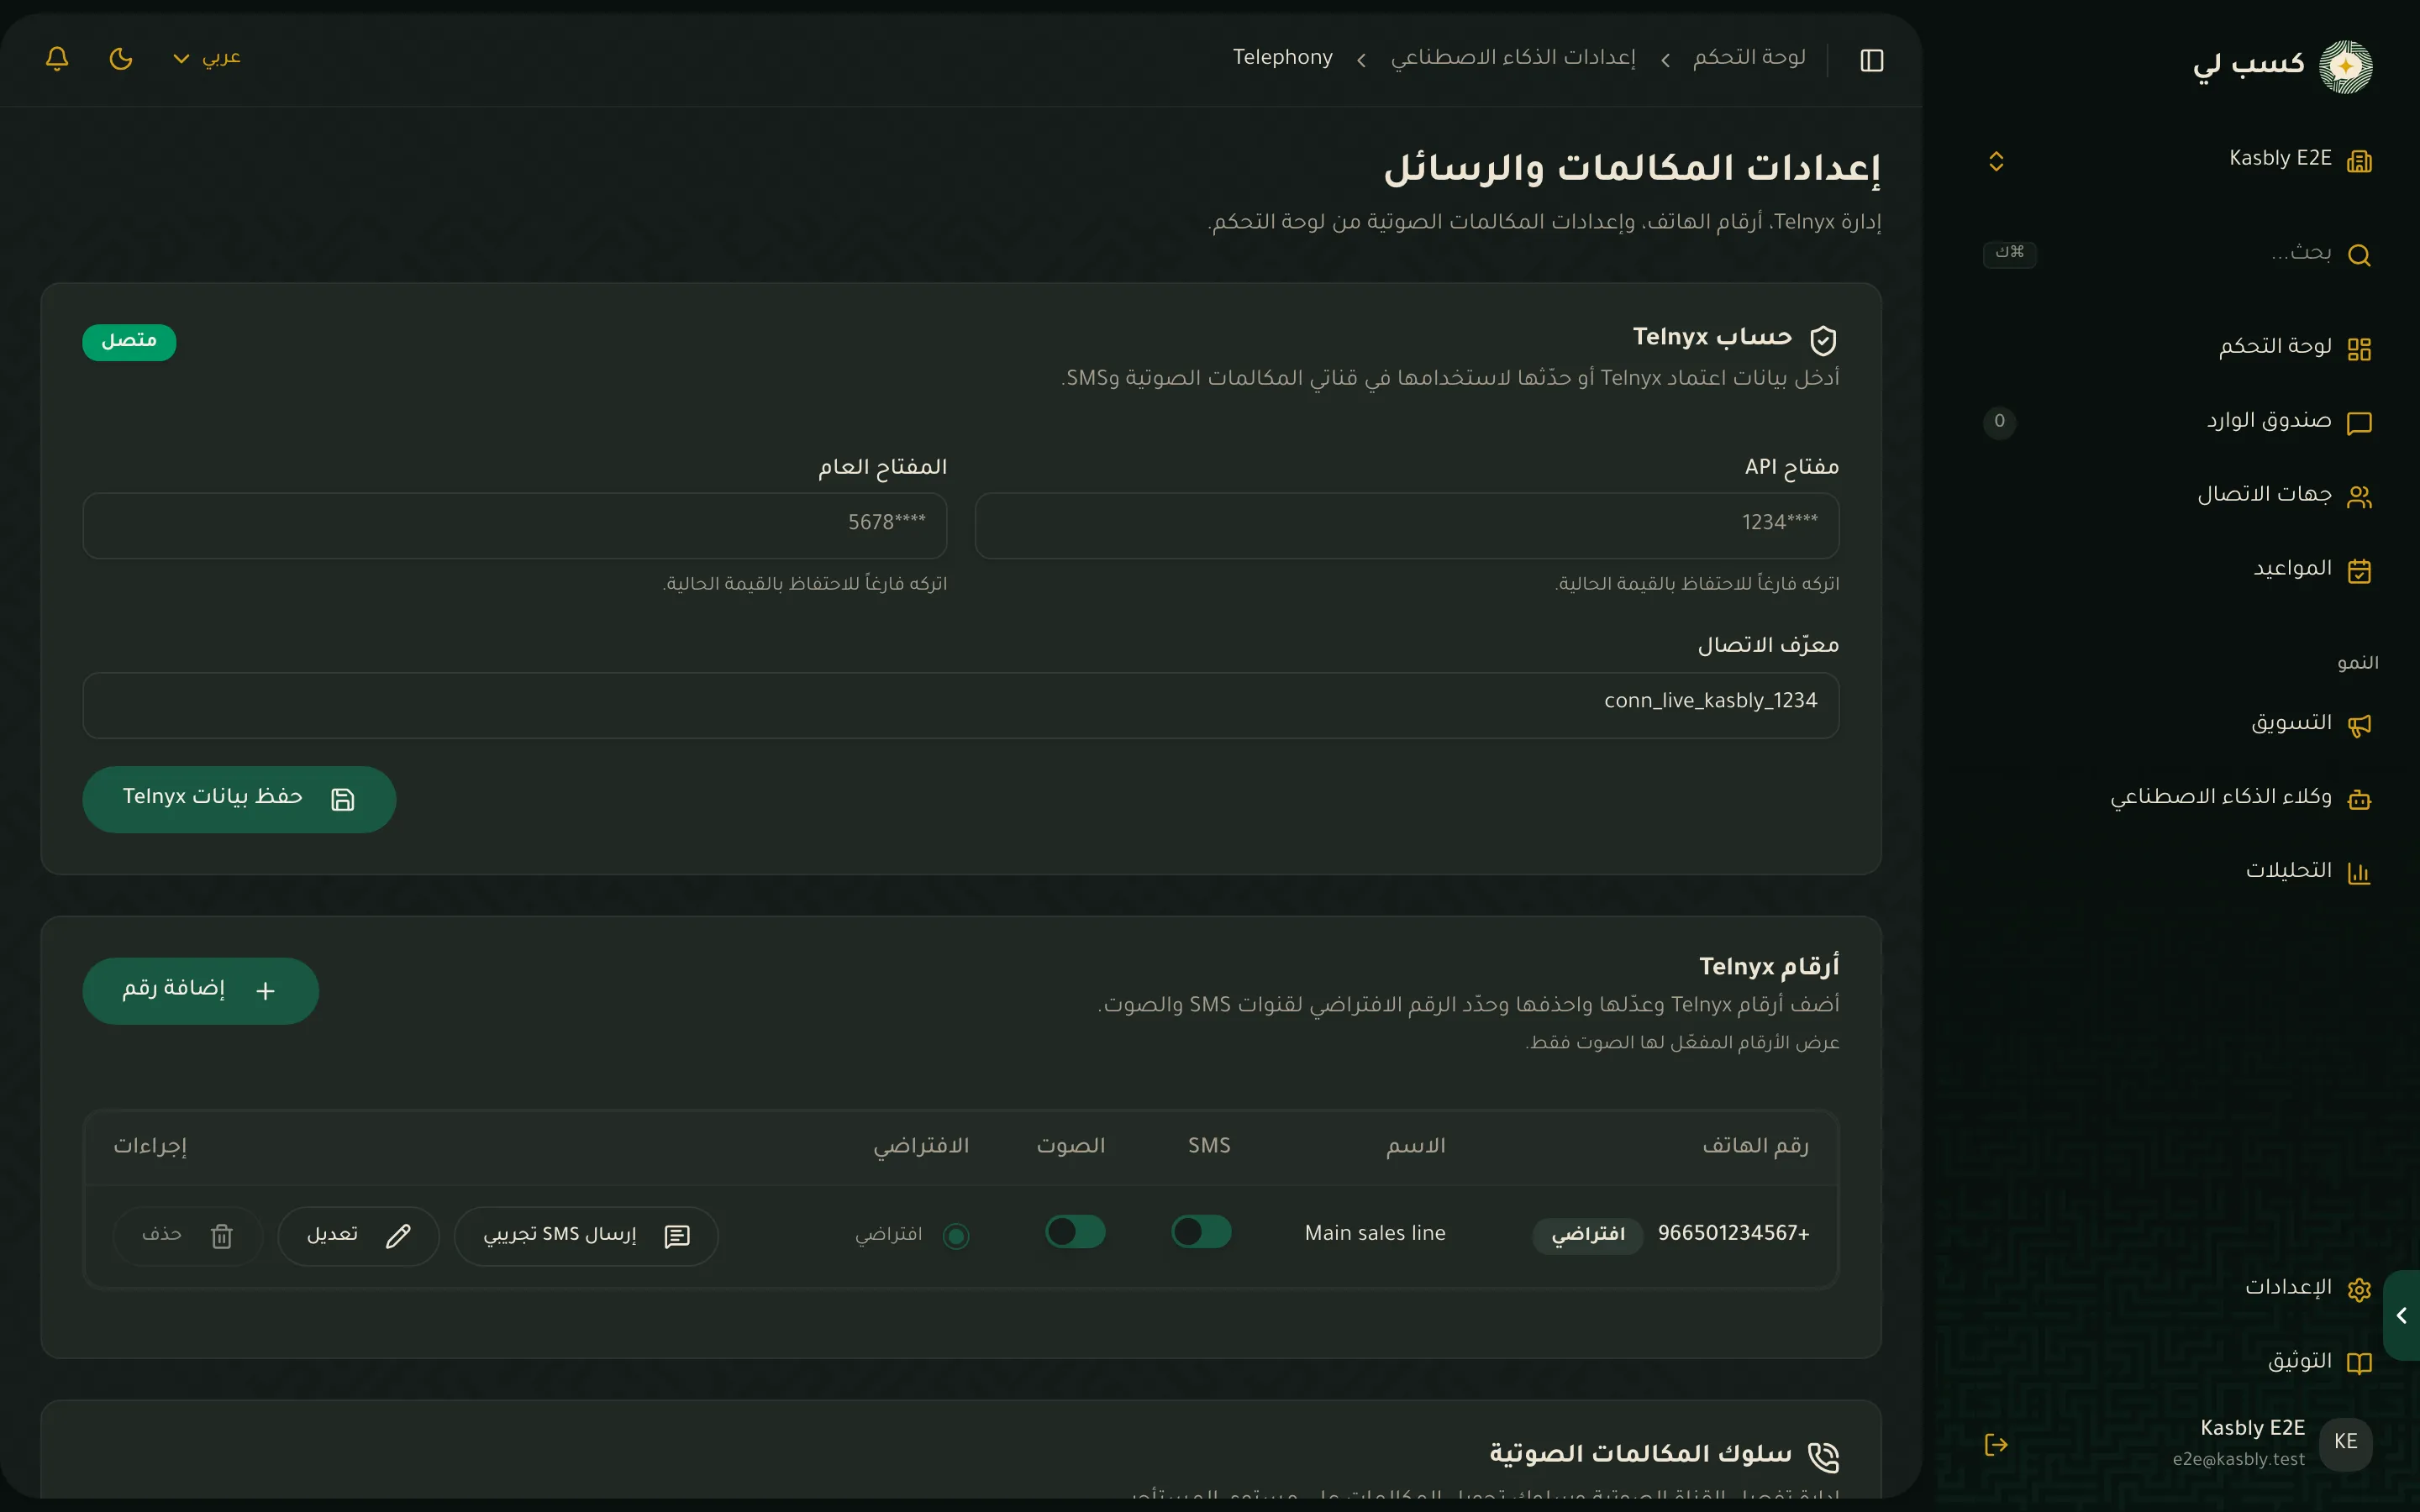The width and height of the screenshot is (2420, 1512).
Task: Open the notifications bell
Action: (57, 58)
